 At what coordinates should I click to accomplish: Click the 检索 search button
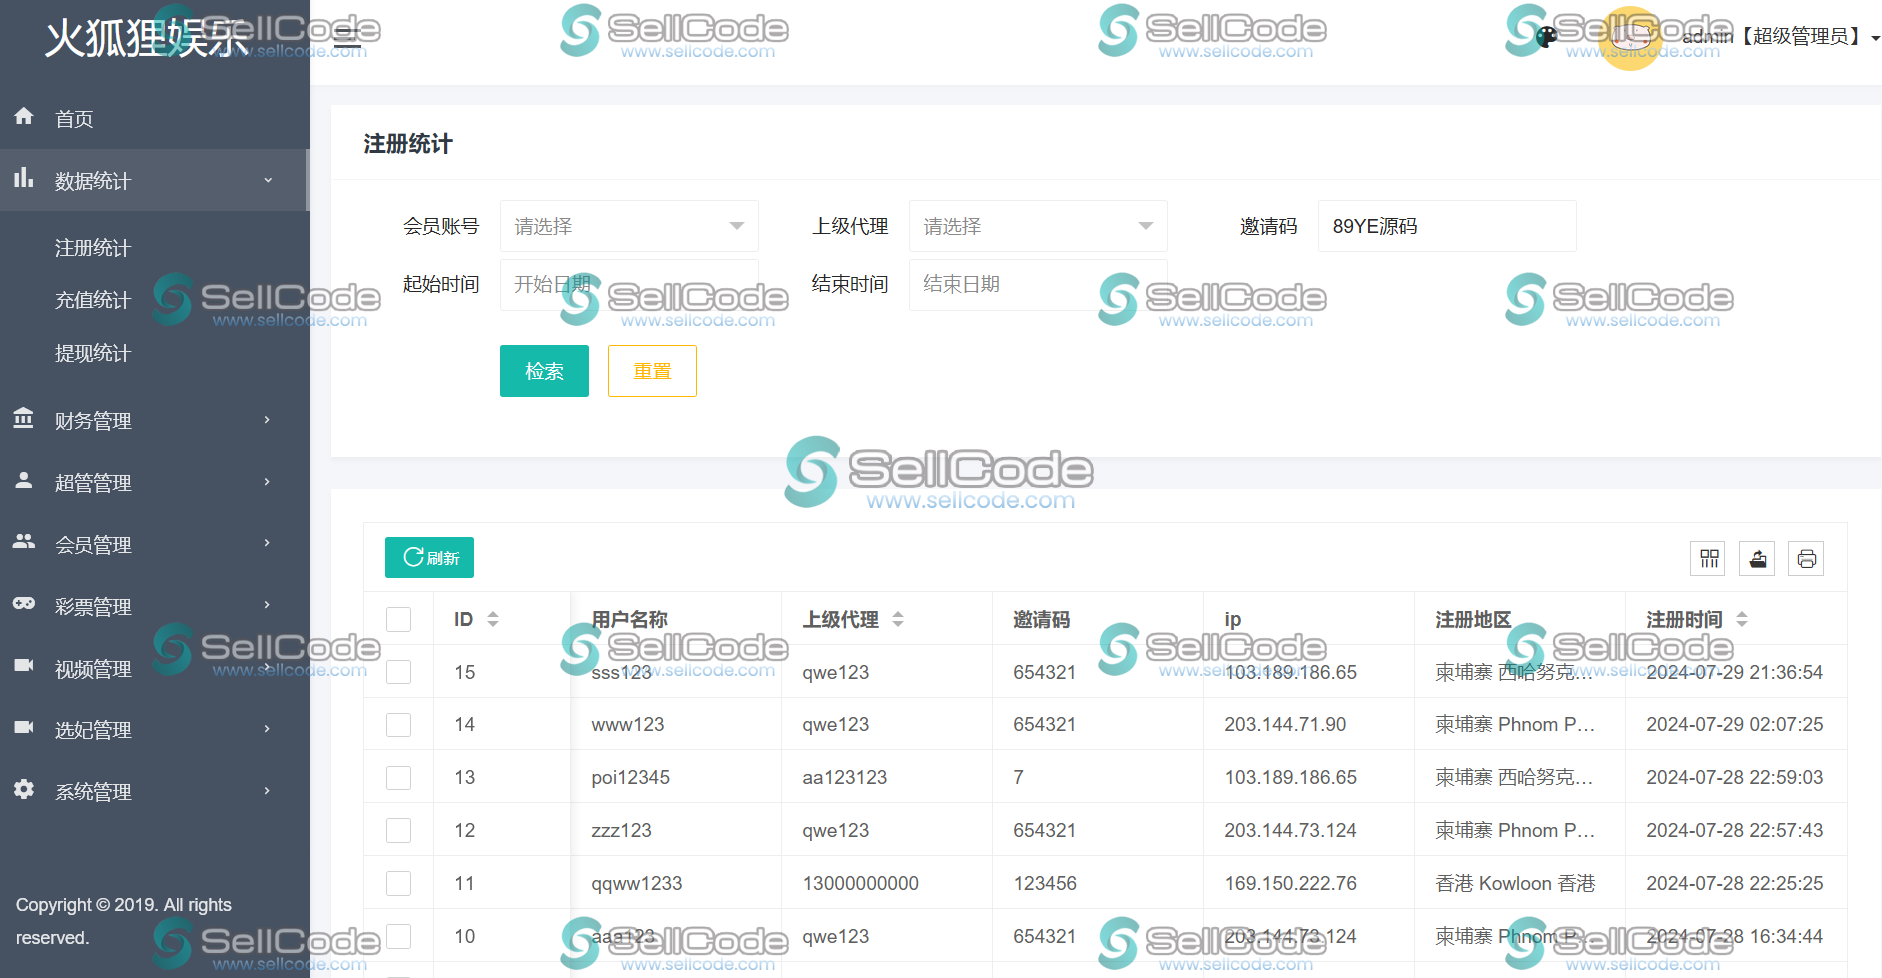pos(544,371)
